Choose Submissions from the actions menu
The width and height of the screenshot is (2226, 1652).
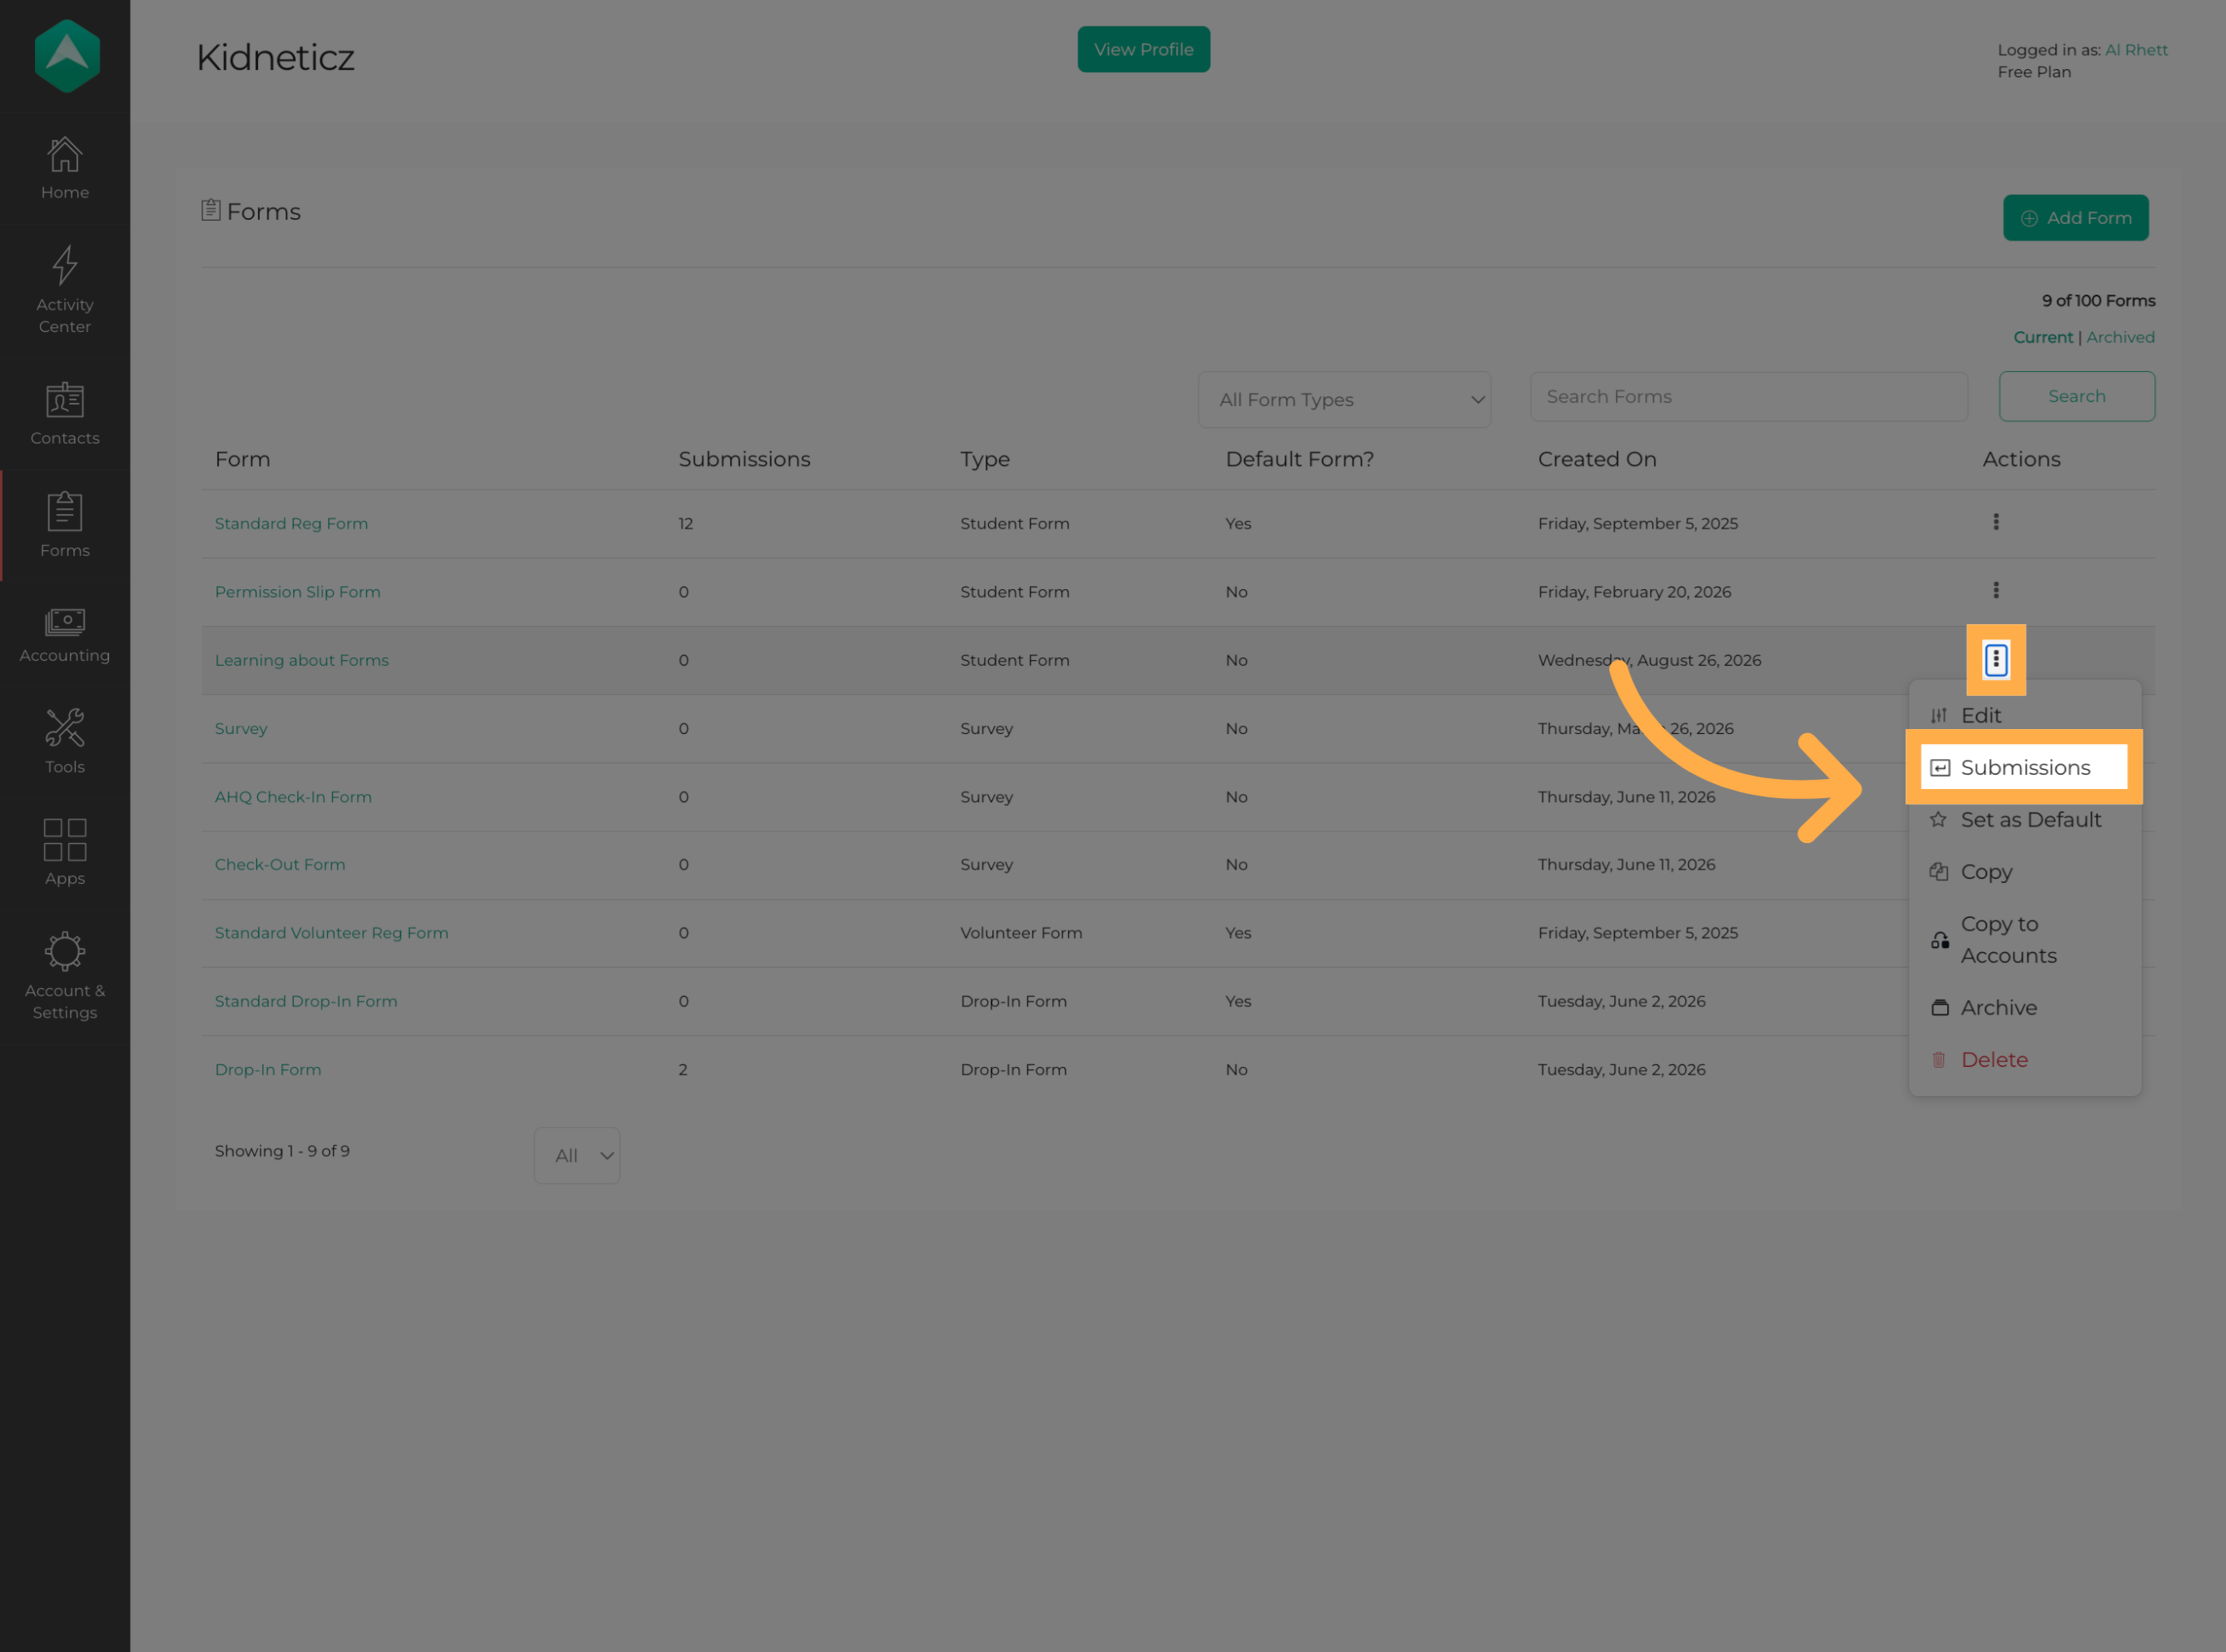coord(2024,768)
